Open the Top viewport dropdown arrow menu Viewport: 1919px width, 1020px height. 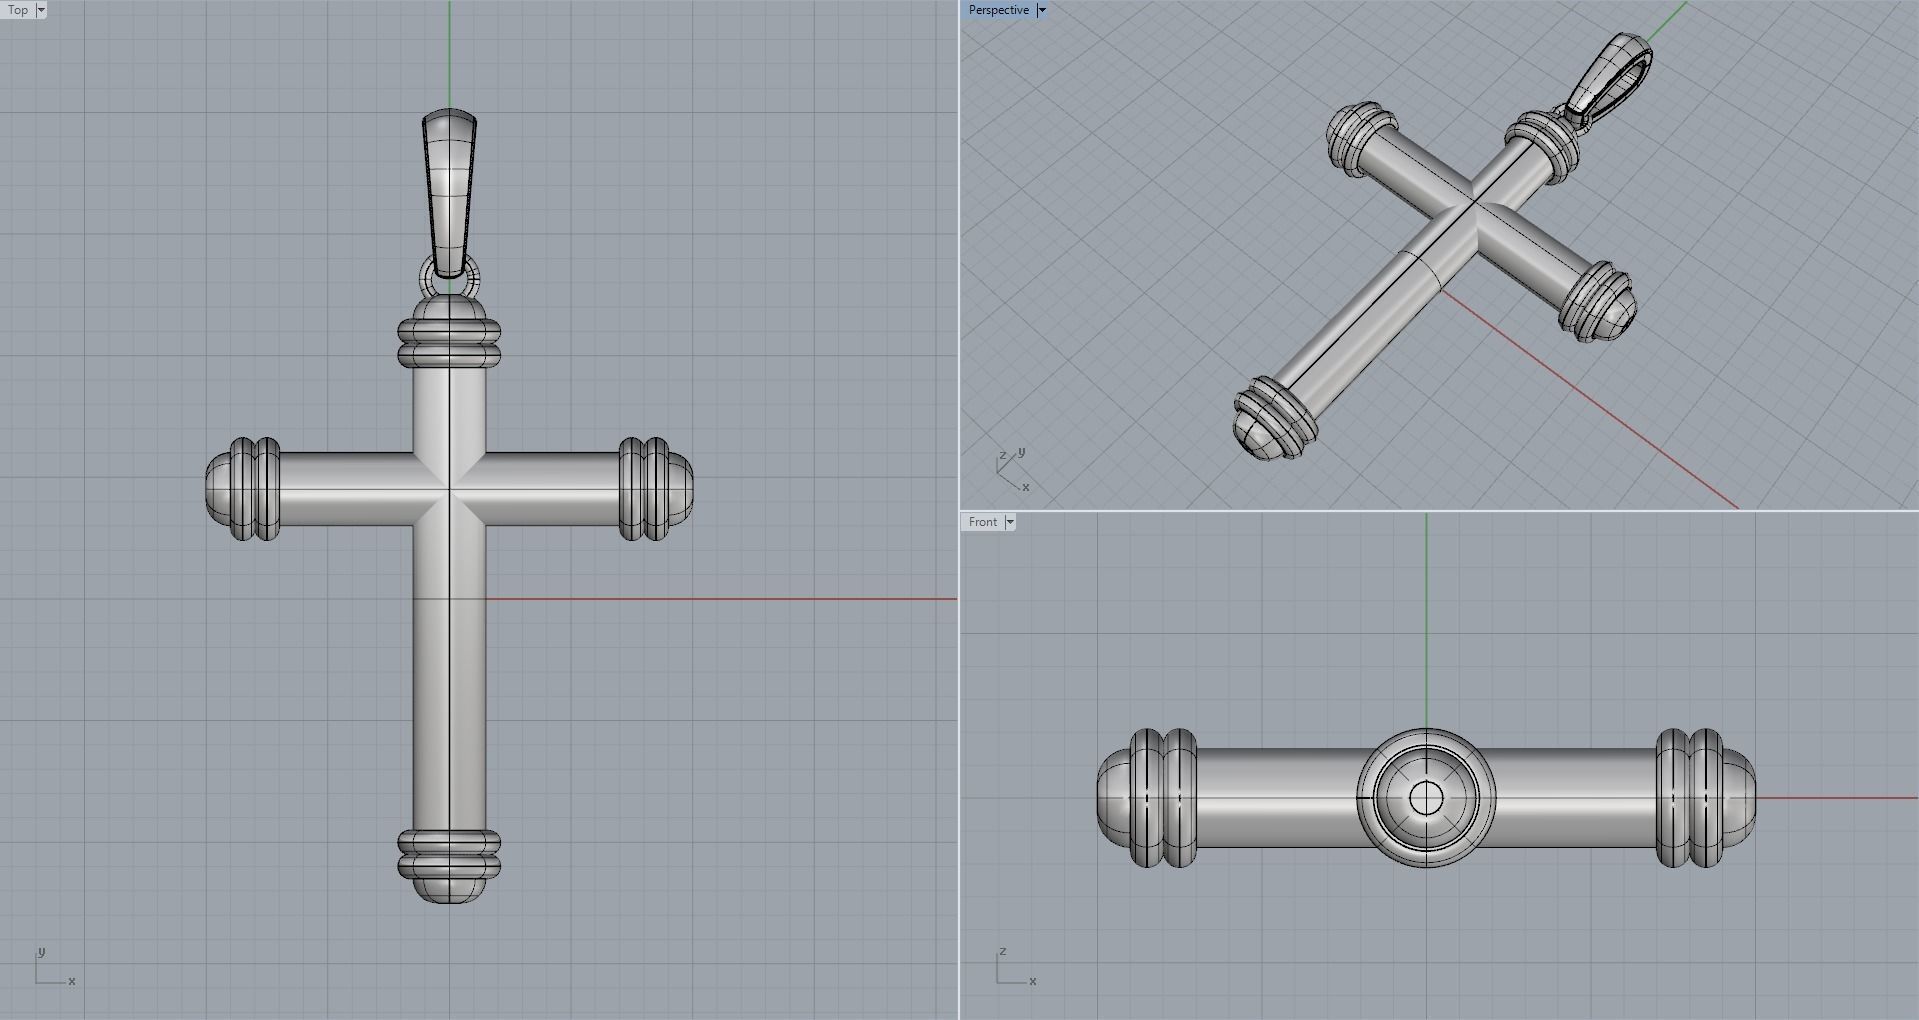(x=41, y=10)
